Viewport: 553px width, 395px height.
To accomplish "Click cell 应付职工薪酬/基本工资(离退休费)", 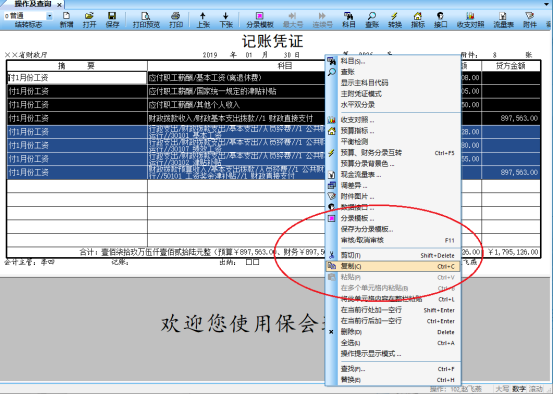I will (x=236, y=78).
